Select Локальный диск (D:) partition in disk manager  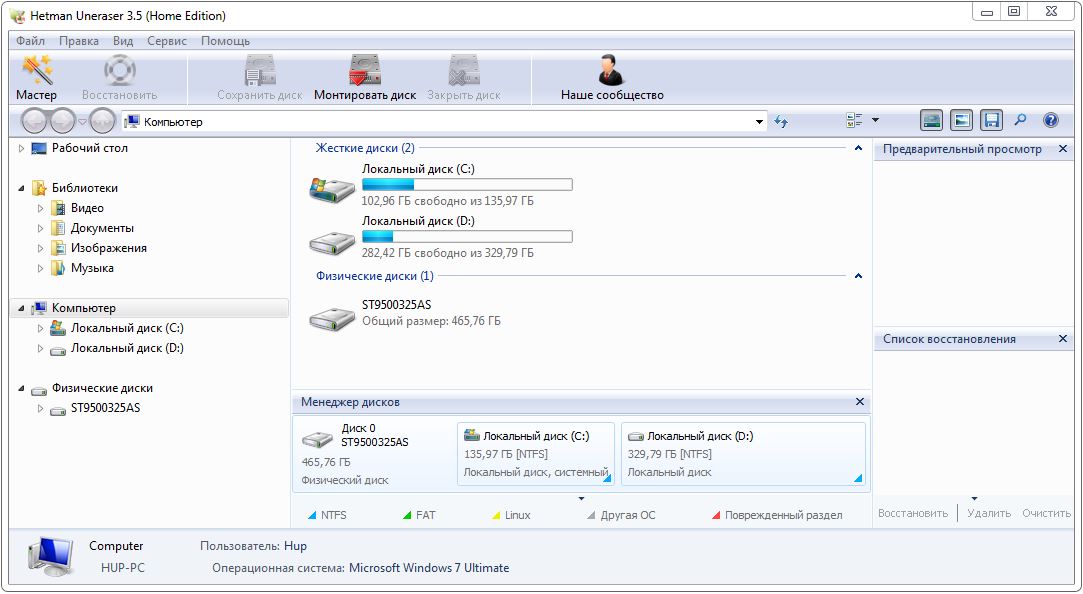point(743,454)
